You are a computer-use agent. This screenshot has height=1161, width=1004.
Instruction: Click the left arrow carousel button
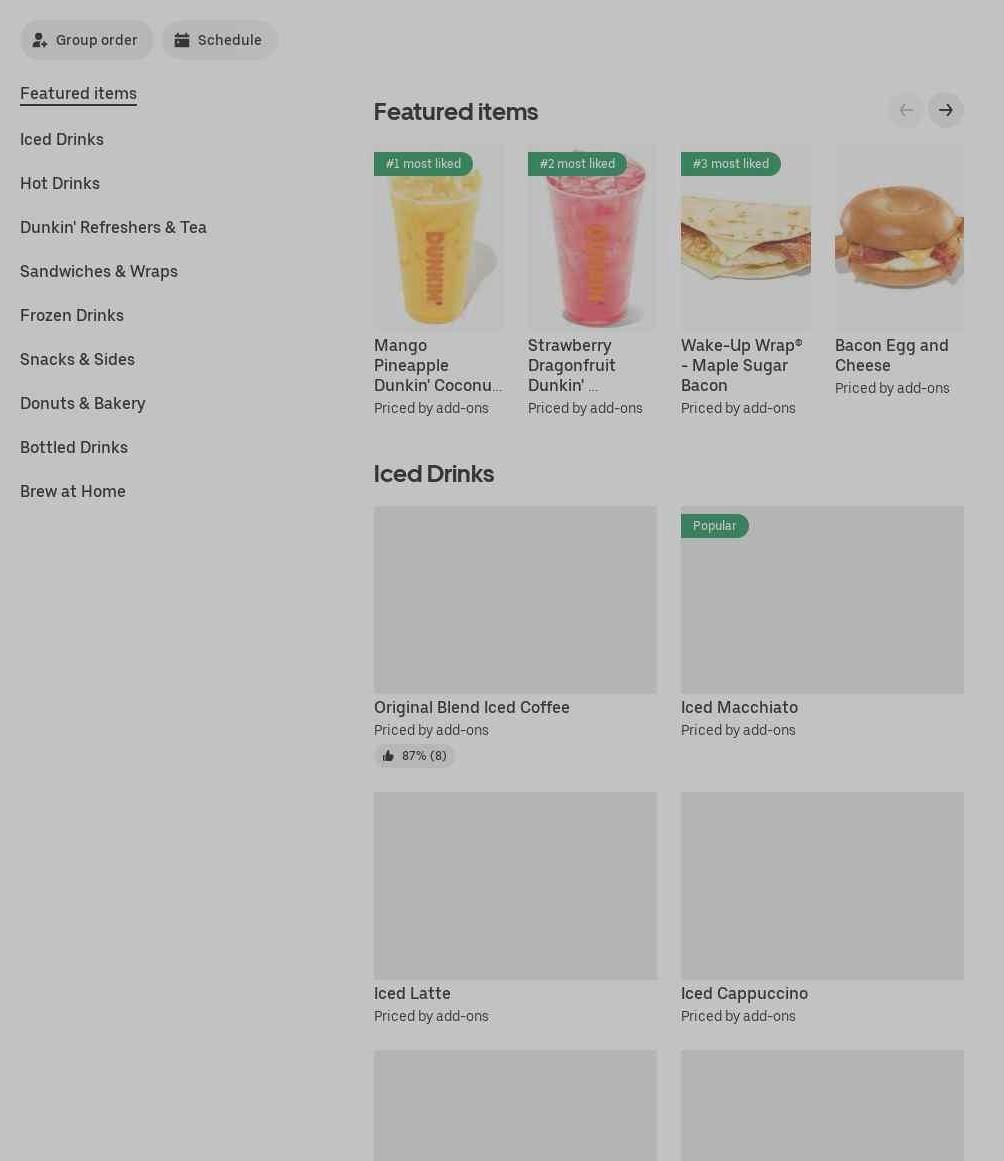pyautogui.click(x=906, y=110)
